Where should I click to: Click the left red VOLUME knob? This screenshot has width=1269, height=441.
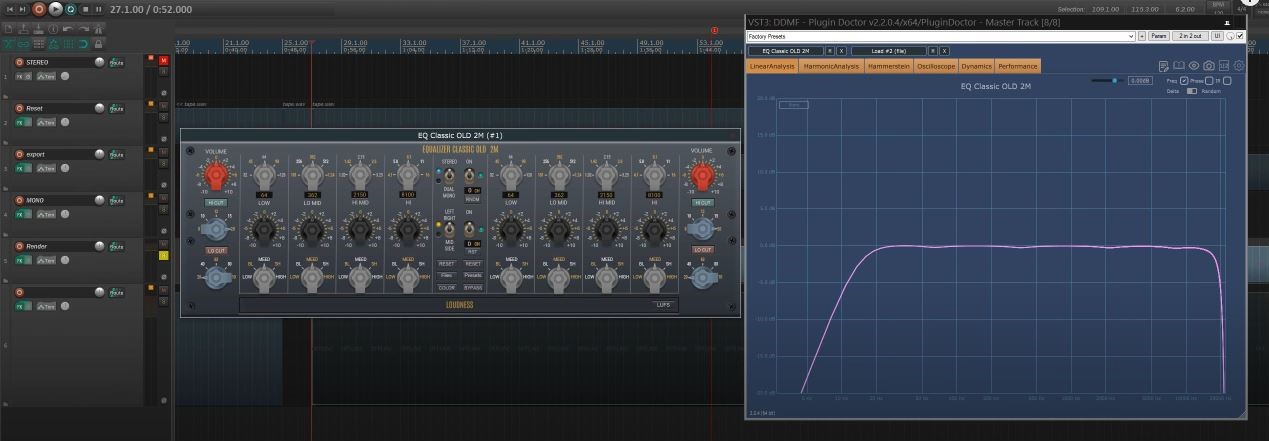click(216, 176)
